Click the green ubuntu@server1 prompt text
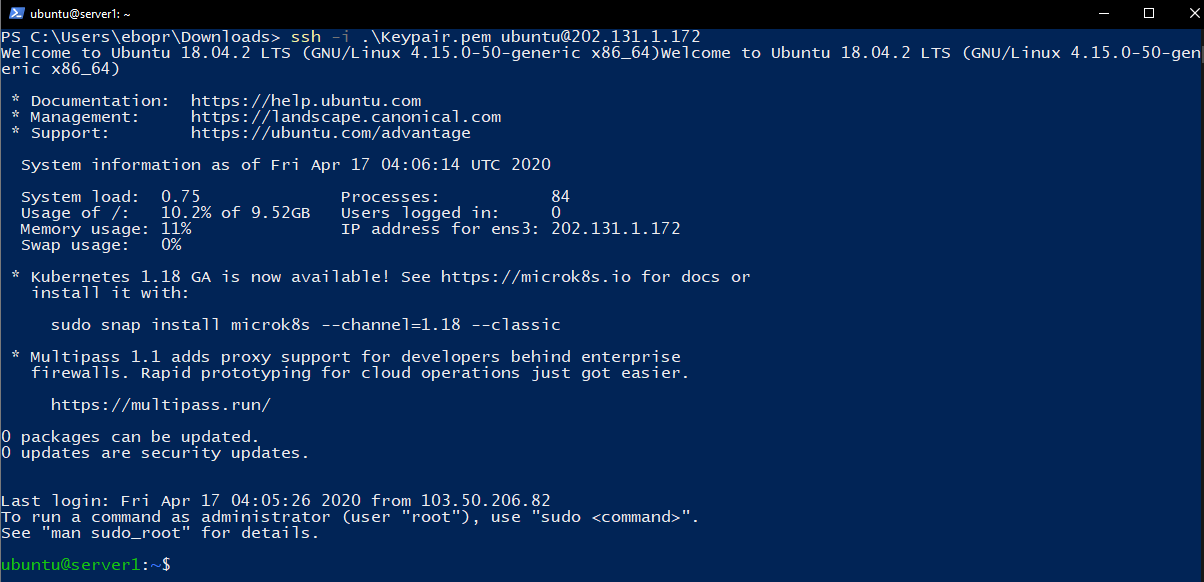Viewport: 1204px width, 582px height. click(72, 564)
